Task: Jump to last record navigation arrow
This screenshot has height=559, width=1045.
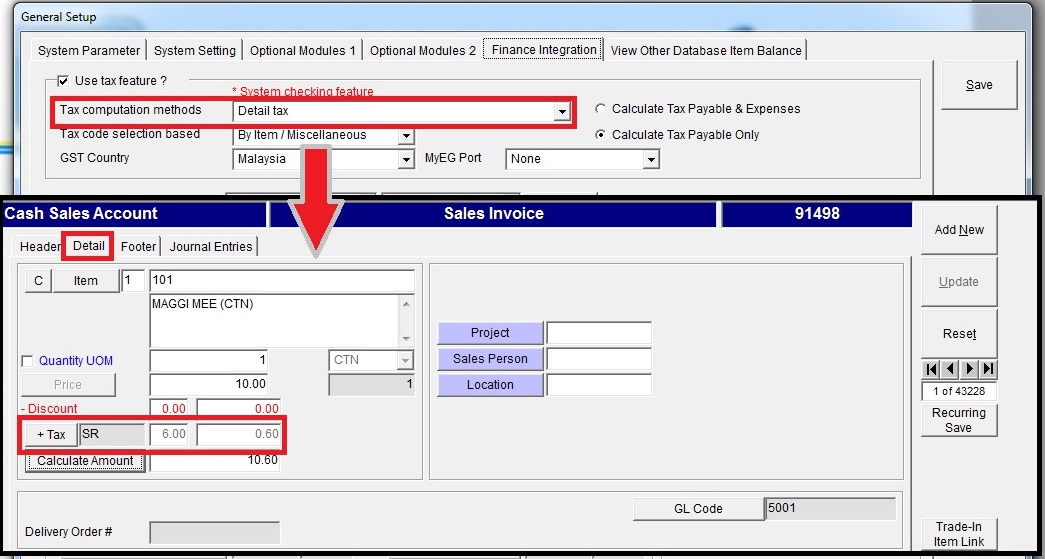Action: tap(988, 369)
